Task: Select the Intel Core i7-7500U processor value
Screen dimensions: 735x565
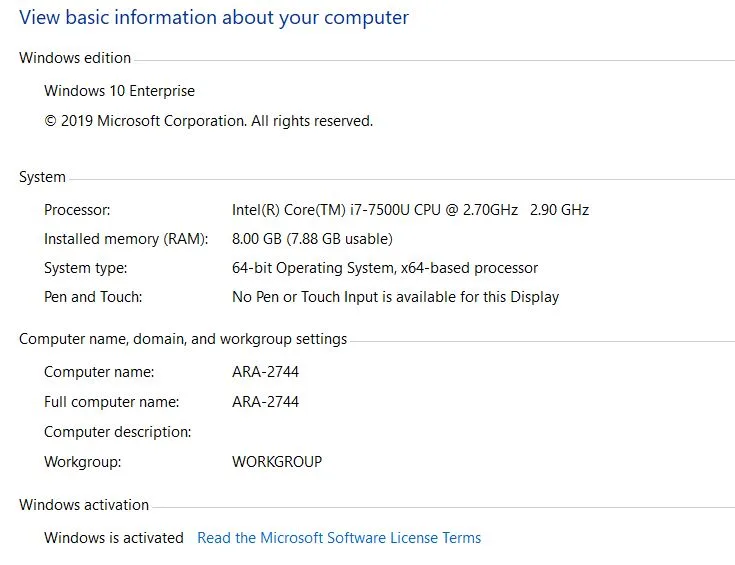Action: coord(410,210)
